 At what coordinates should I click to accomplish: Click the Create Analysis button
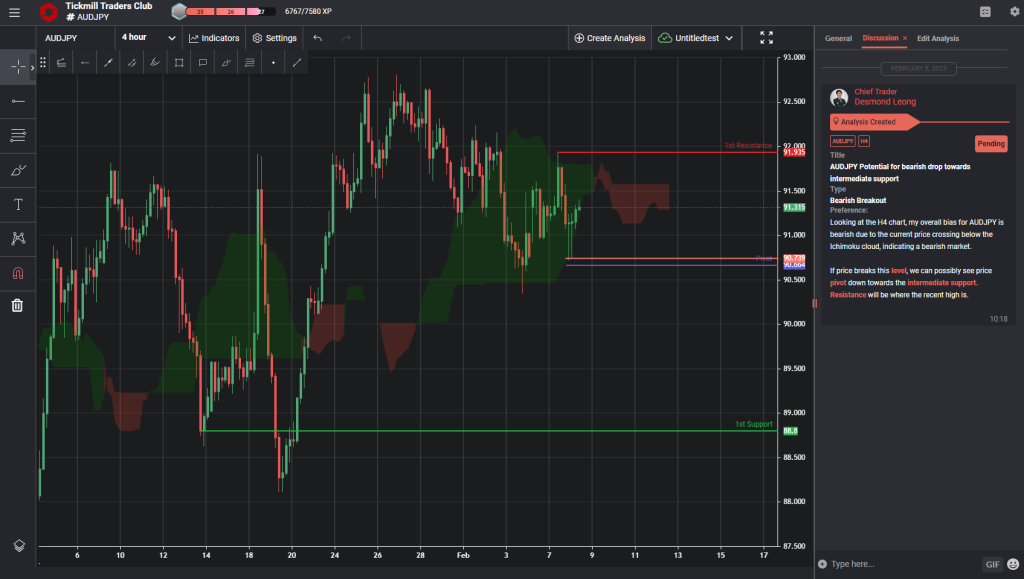[x=611, y=37]
